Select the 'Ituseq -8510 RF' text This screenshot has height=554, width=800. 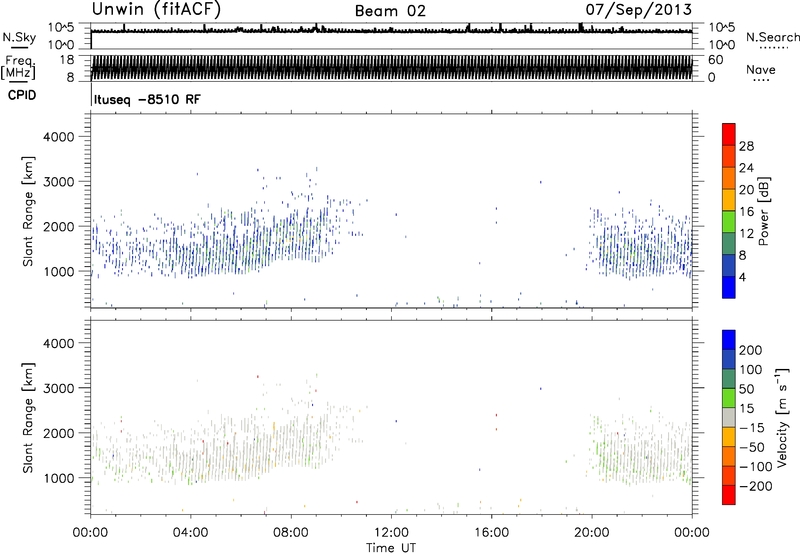147,99
